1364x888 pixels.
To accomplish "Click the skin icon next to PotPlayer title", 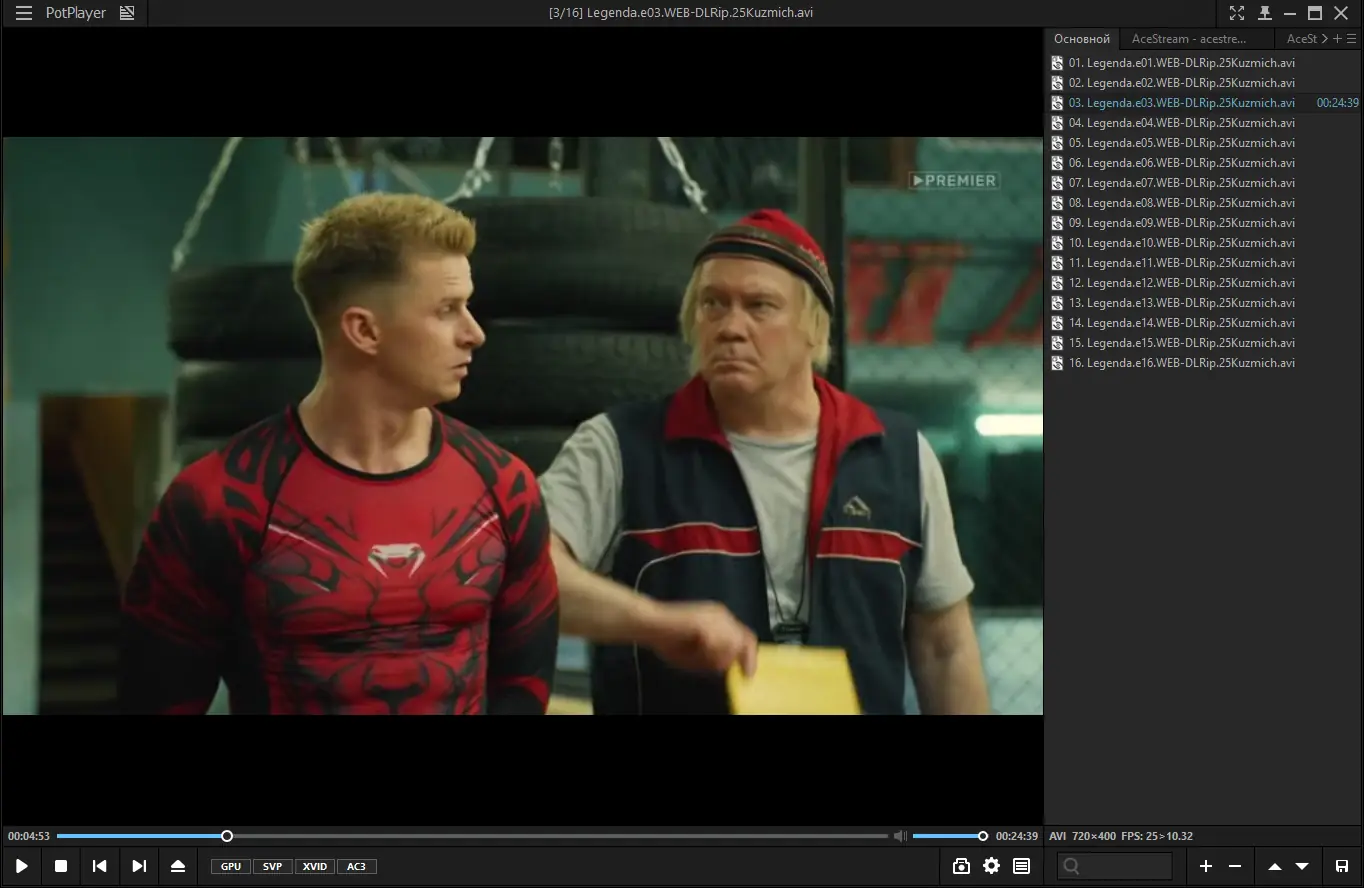I will coord(127,13).
